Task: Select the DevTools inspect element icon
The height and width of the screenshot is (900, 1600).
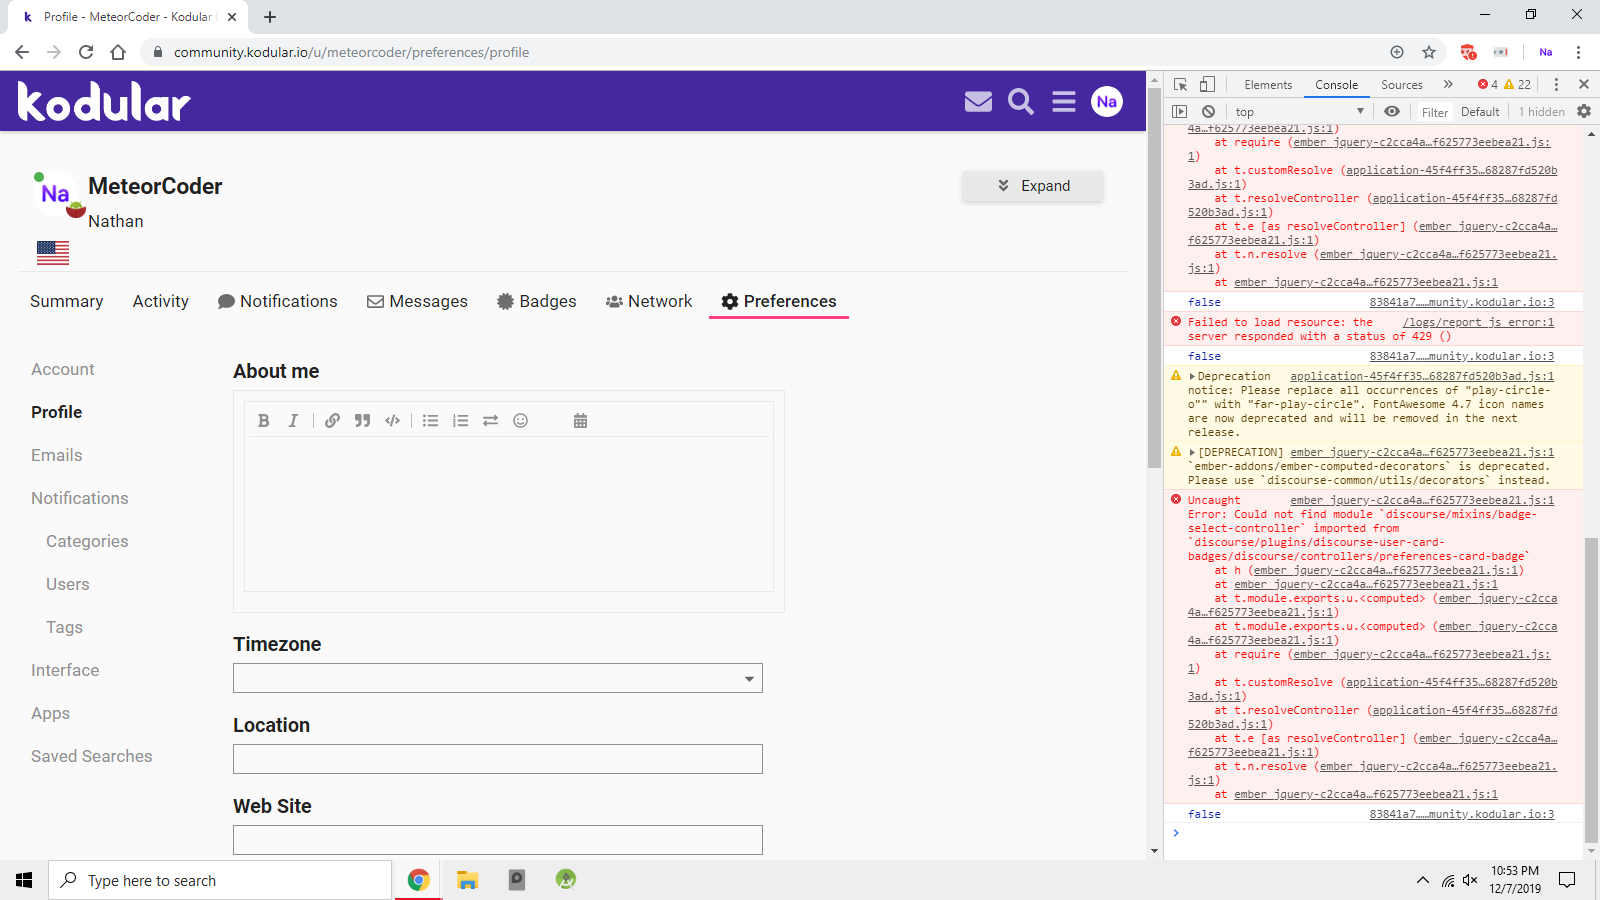Action: pos(1181,85)
